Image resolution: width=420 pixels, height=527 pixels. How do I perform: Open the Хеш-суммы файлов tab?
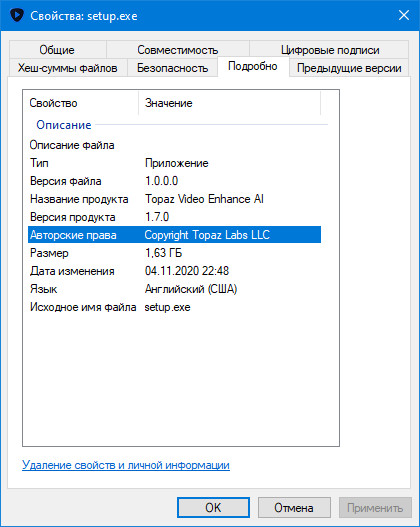[68, 68]
